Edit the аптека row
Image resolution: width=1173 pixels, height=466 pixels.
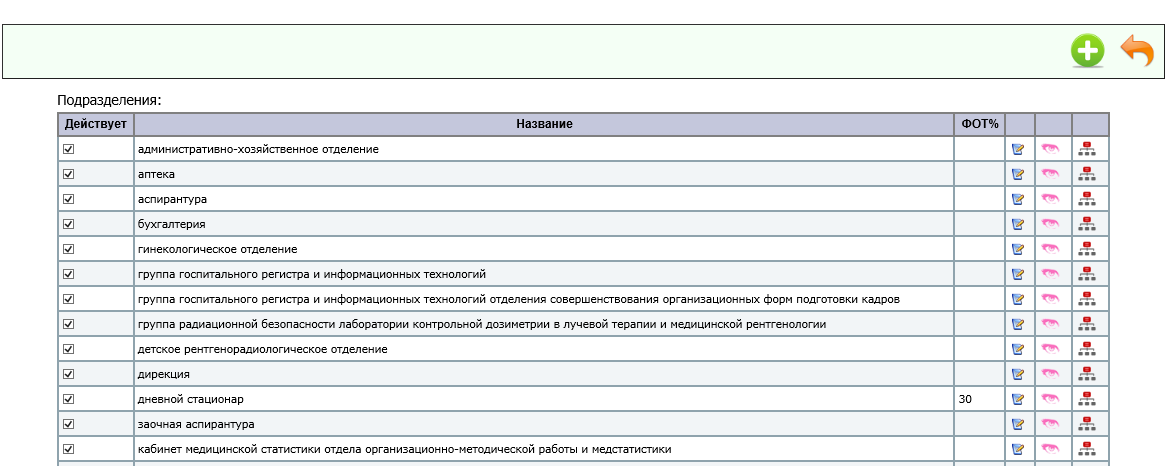tap(1018, 174)
